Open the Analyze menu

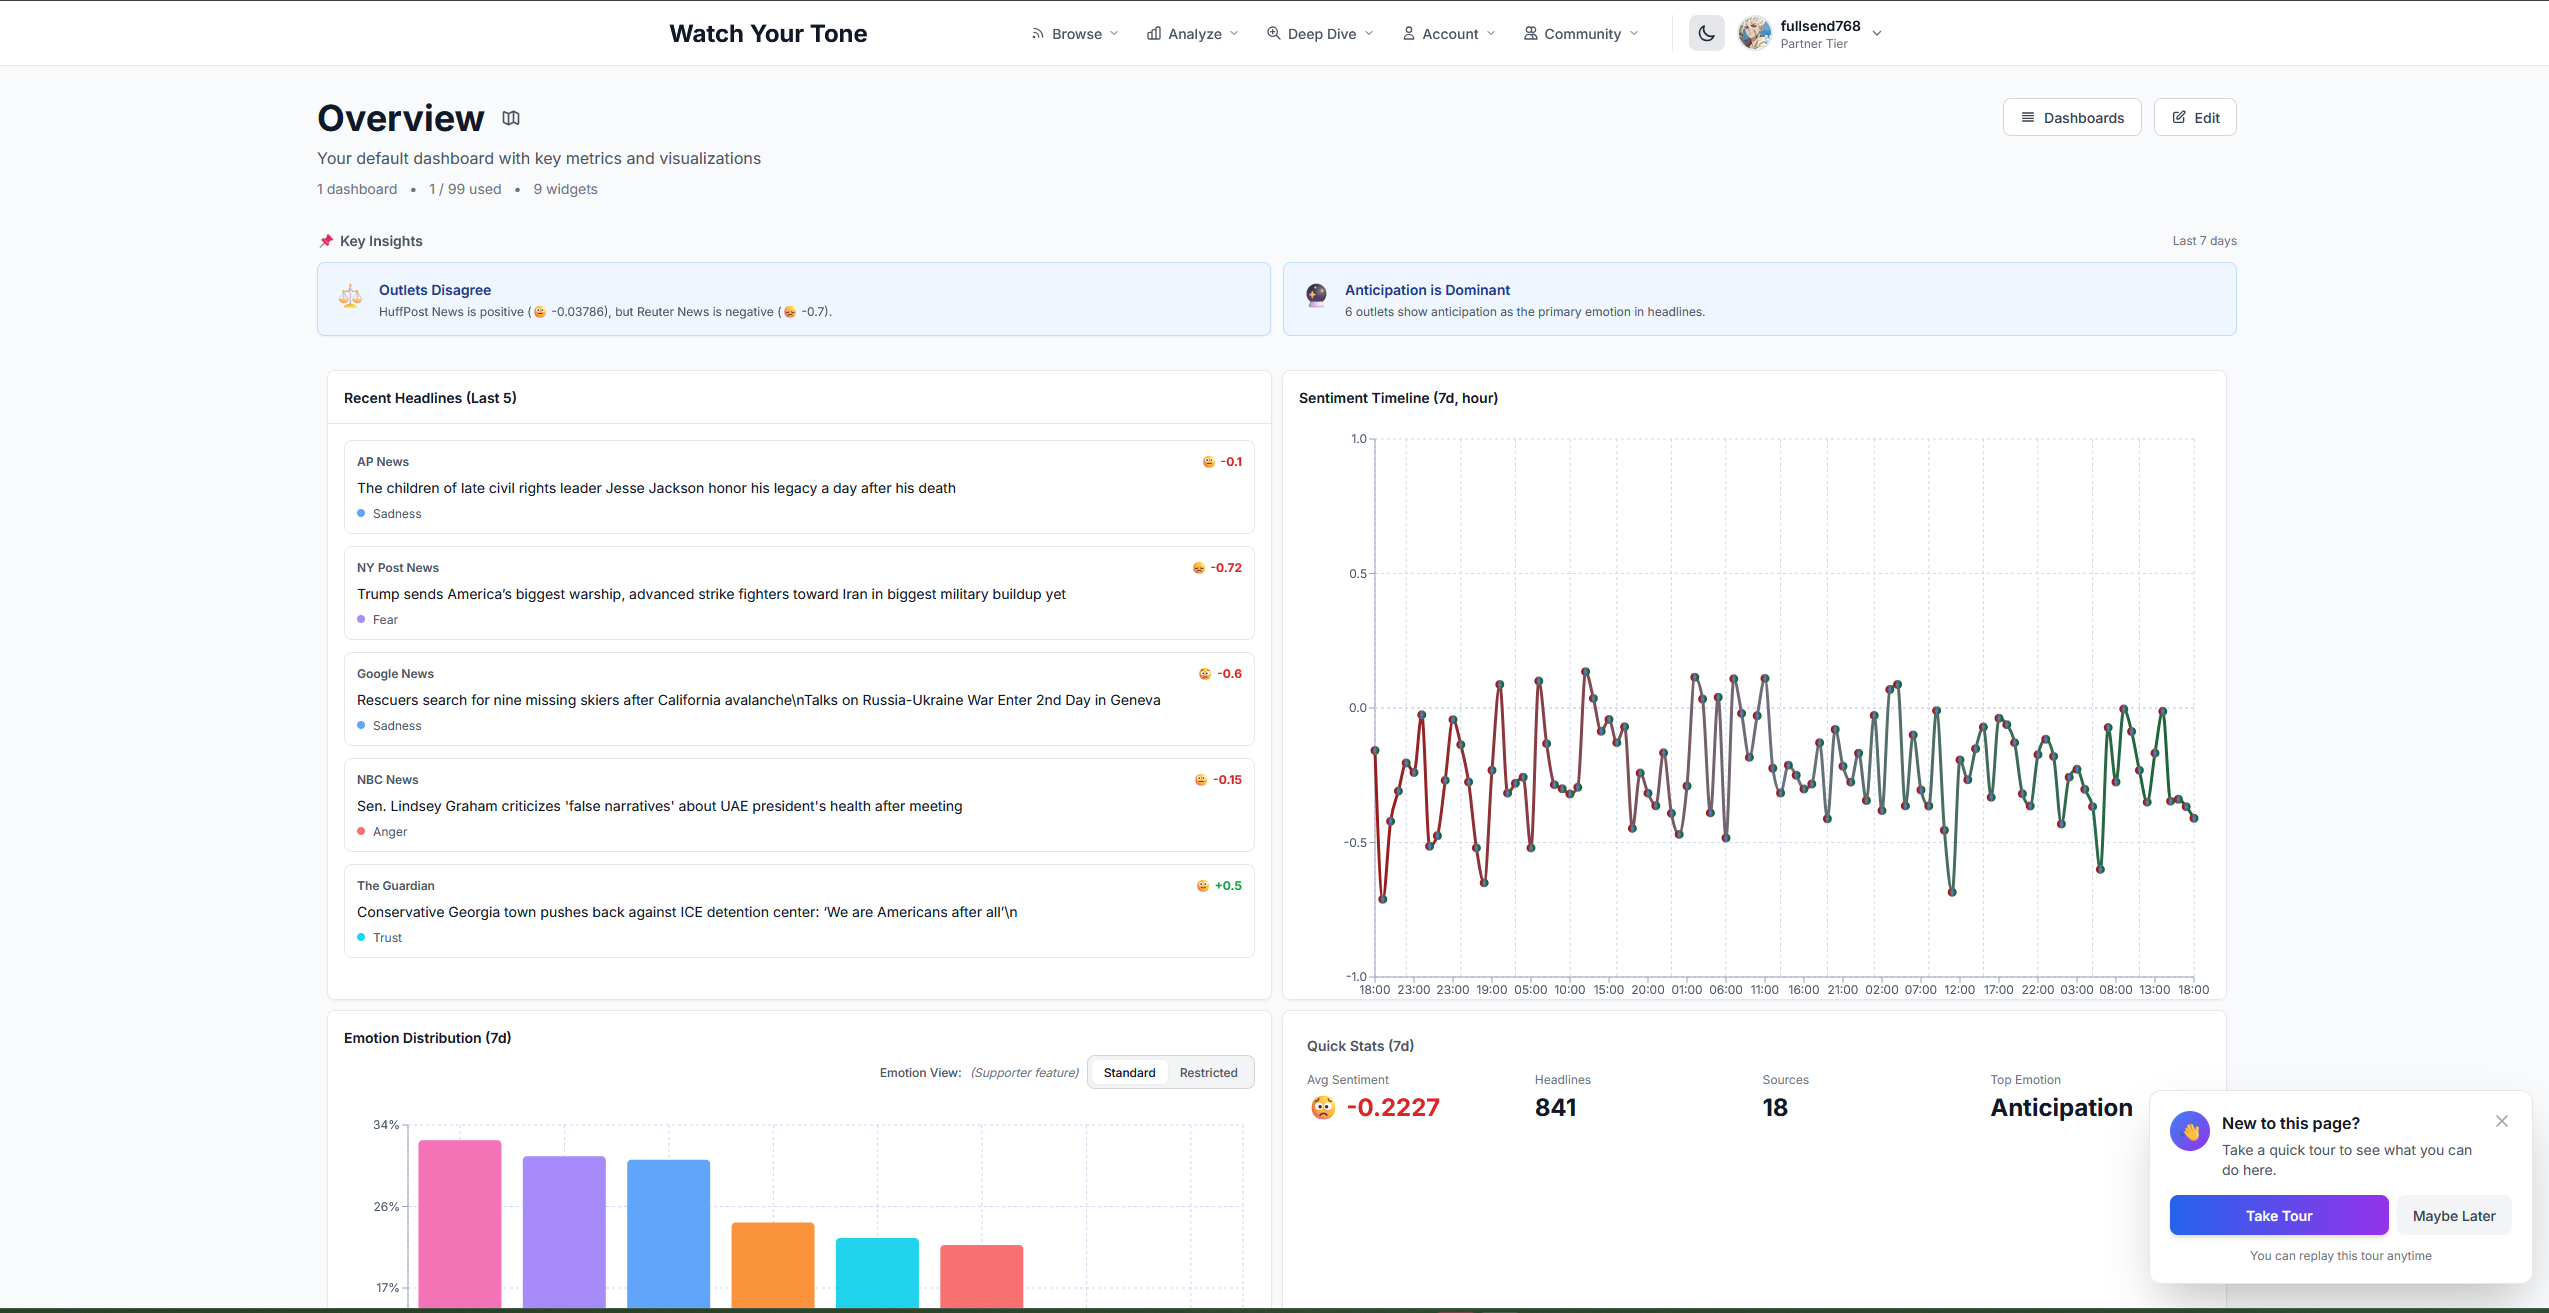[1193, 34]
